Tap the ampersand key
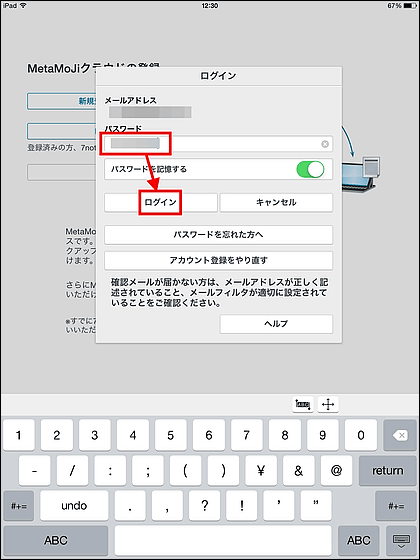 click(x=298, y=470)
